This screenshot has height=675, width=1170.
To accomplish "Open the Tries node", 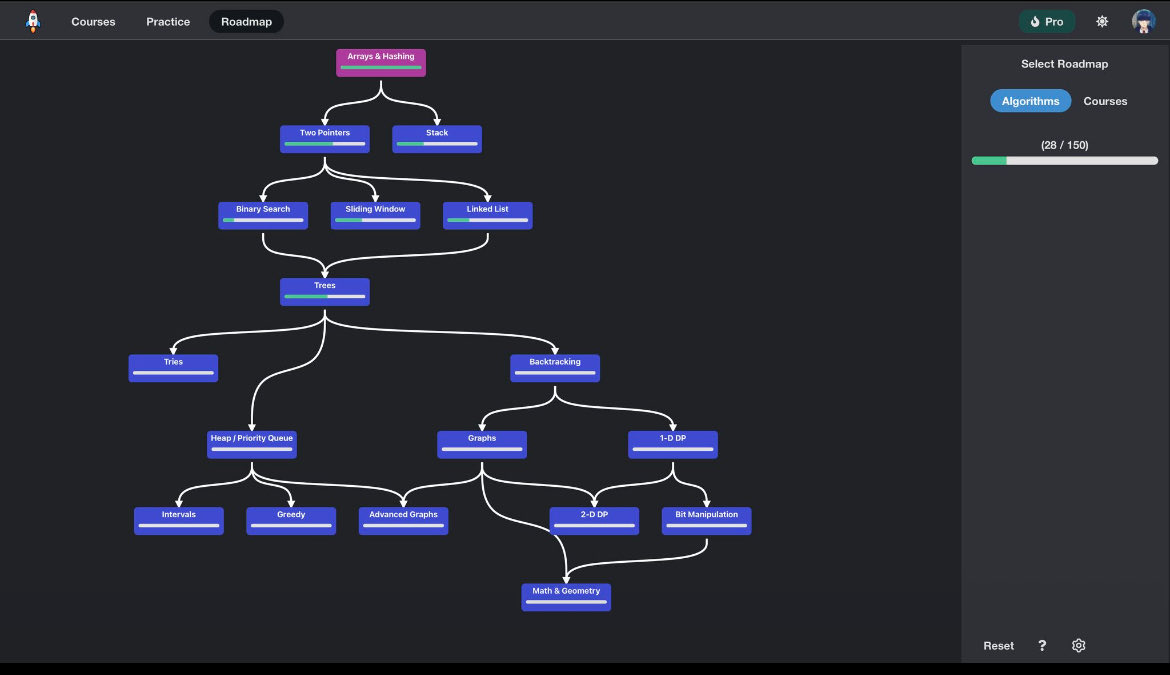I will pos(173,368).
